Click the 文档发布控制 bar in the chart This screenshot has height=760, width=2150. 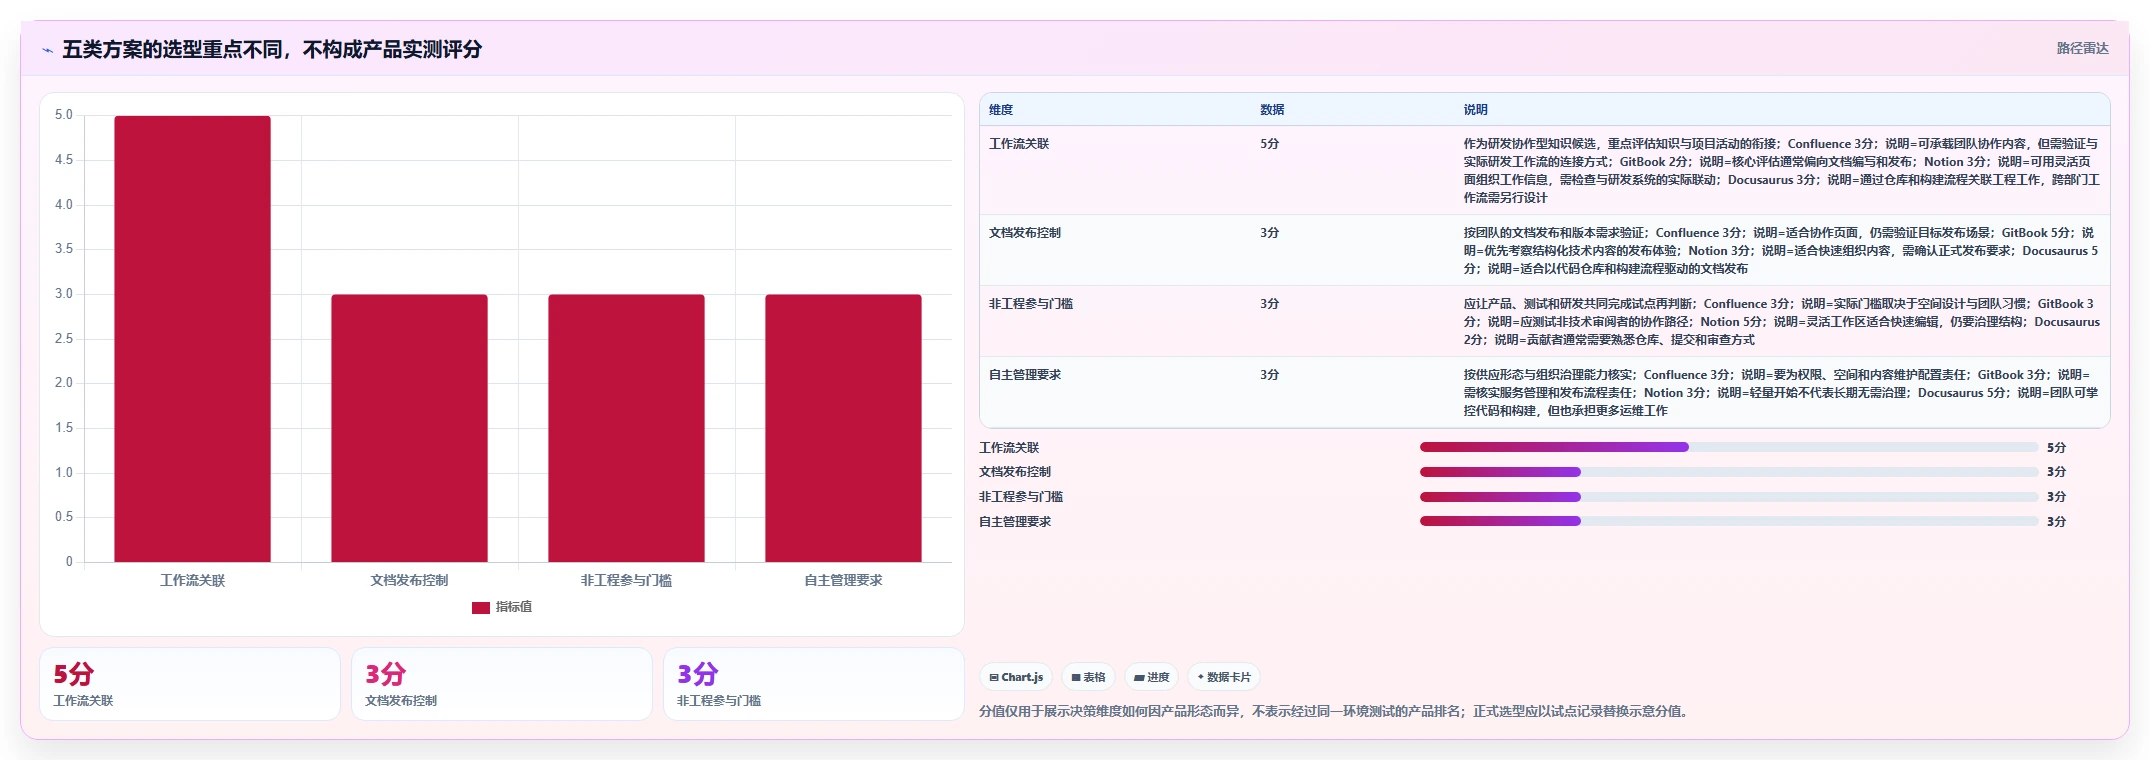click(409, 428)
